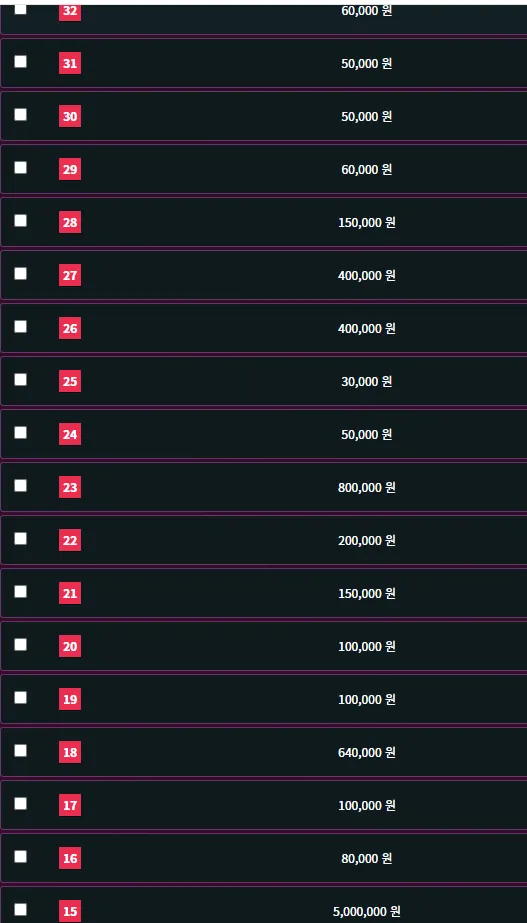Image resolution: width=527 pixels, height=923 pixels.
Task: Check the checkbox for row 31
Action: click(x=21, y=61)
